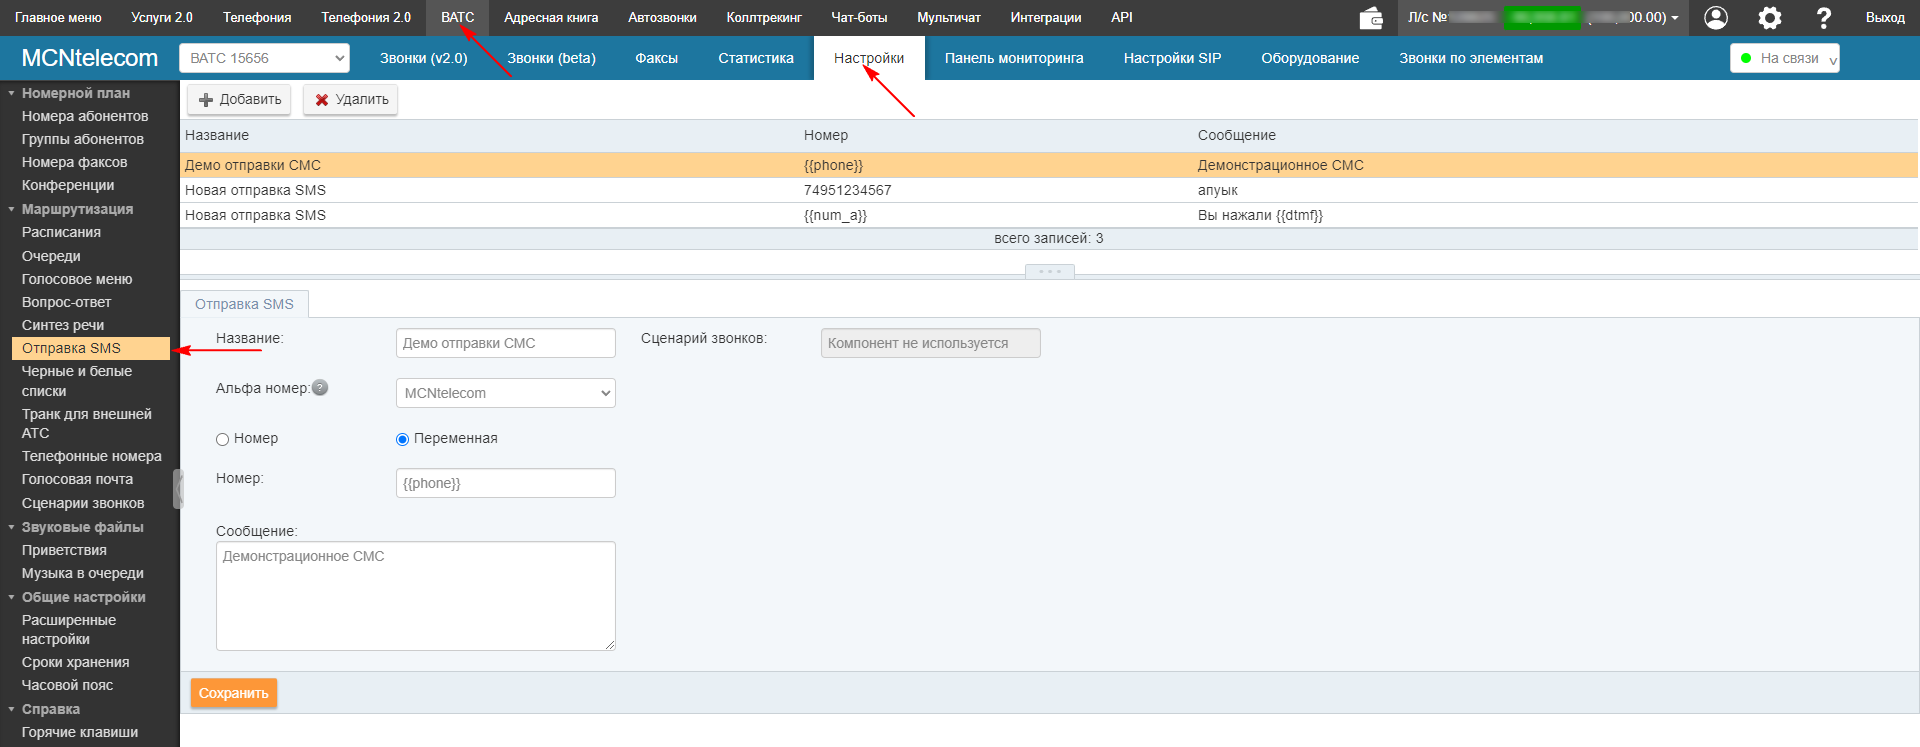Open Часовой пояс in sidebar
The image size is (1920, 747).
(68, 685)
